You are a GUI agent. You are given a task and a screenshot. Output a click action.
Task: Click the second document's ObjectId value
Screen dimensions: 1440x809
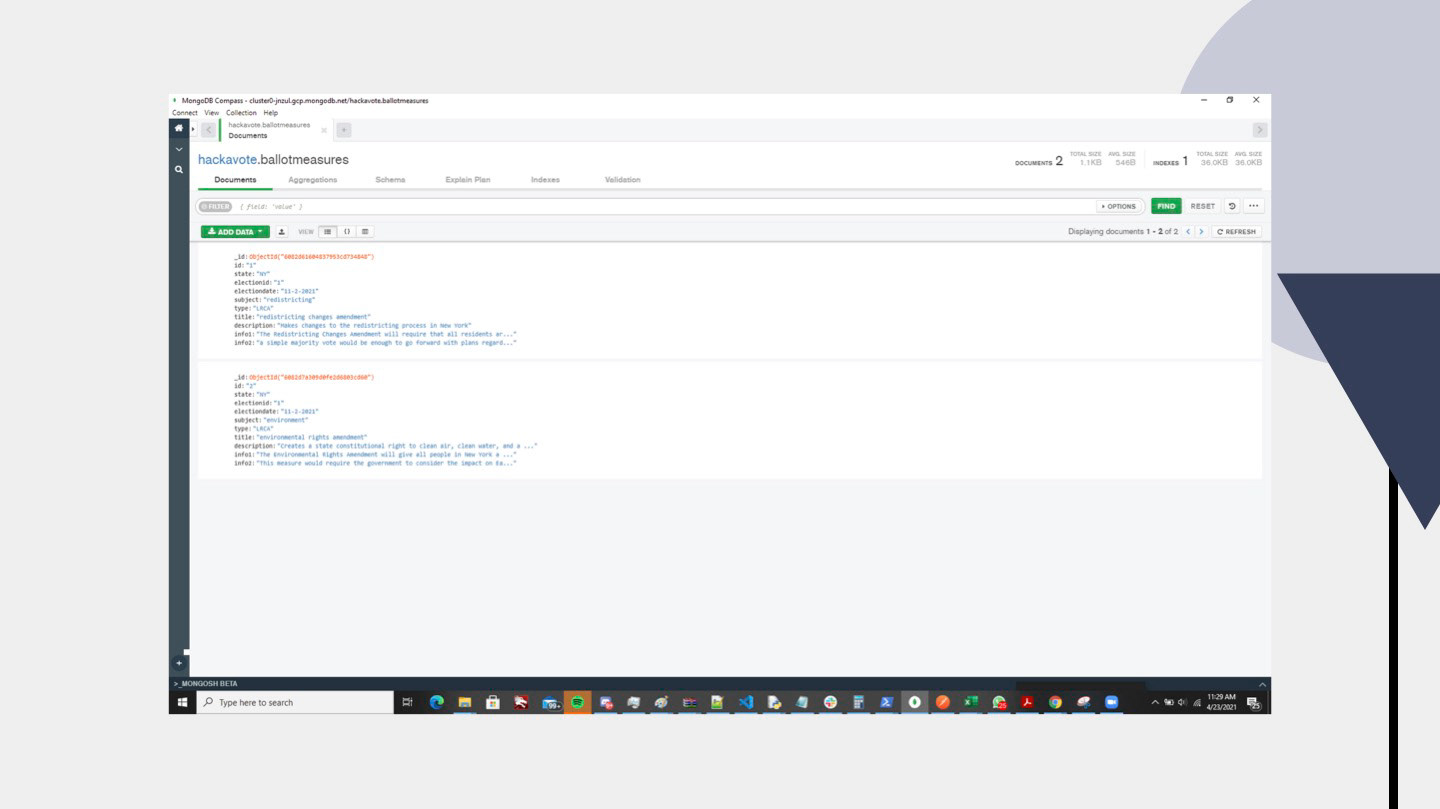(x=311, y=377)
